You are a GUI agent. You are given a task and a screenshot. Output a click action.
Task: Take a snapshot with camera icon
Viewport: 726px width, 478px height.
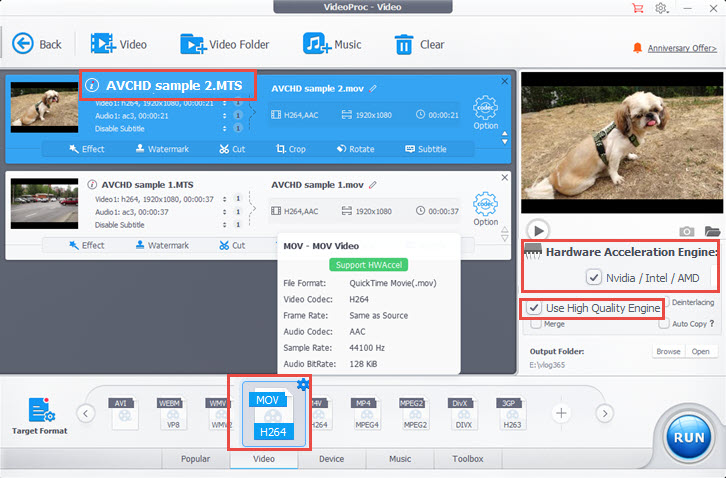point(687,231)
